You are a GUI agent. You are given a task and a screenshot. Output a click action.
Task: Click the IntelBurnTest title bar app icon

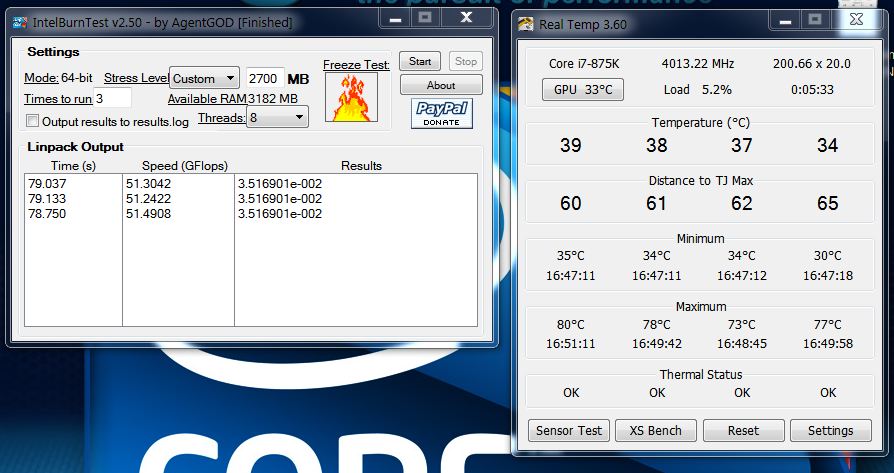coord(20,23)
